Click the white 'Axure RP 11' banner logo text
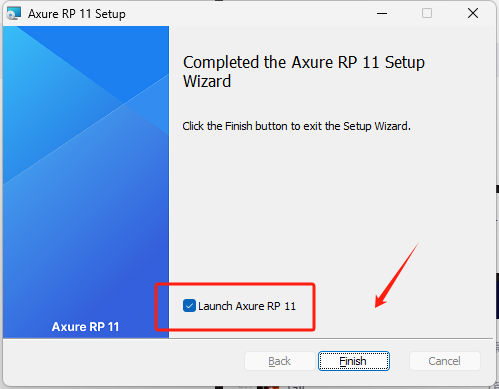Viewport: 499px width, 389px height. pyautogui.click(x=85, y=327)
